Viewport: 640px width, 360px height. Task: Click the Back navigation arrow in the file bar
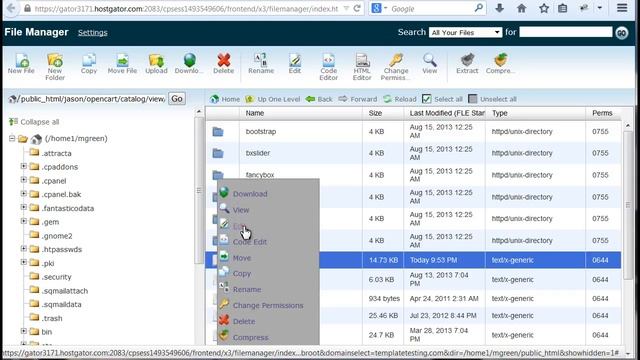point(319,99)
